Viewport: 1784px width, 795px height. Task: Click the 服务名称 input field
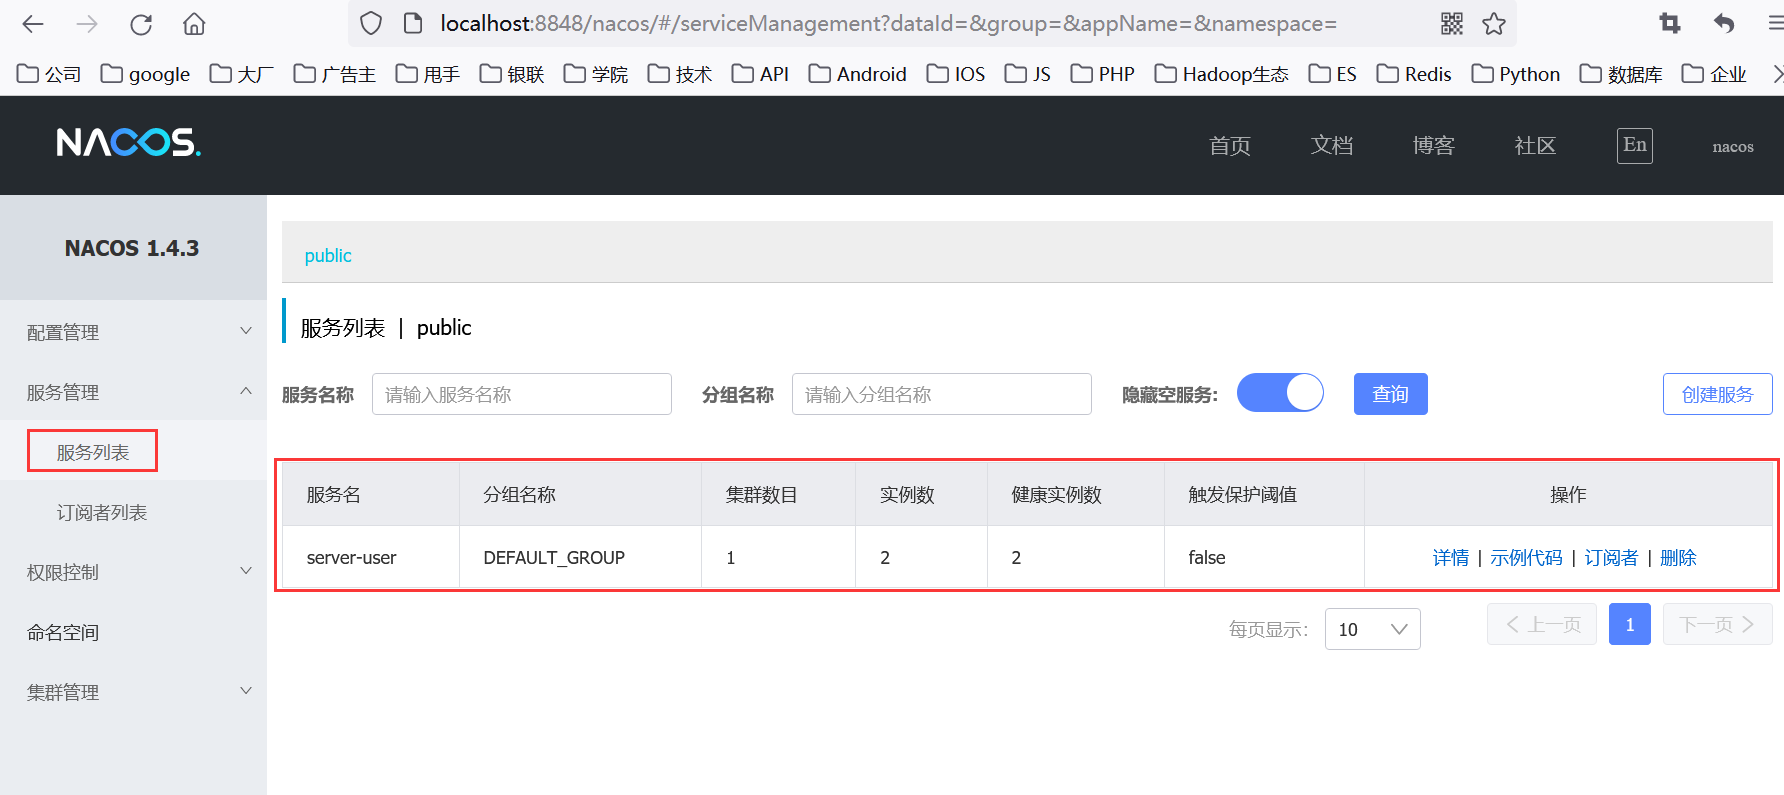[x=521, y=394]
